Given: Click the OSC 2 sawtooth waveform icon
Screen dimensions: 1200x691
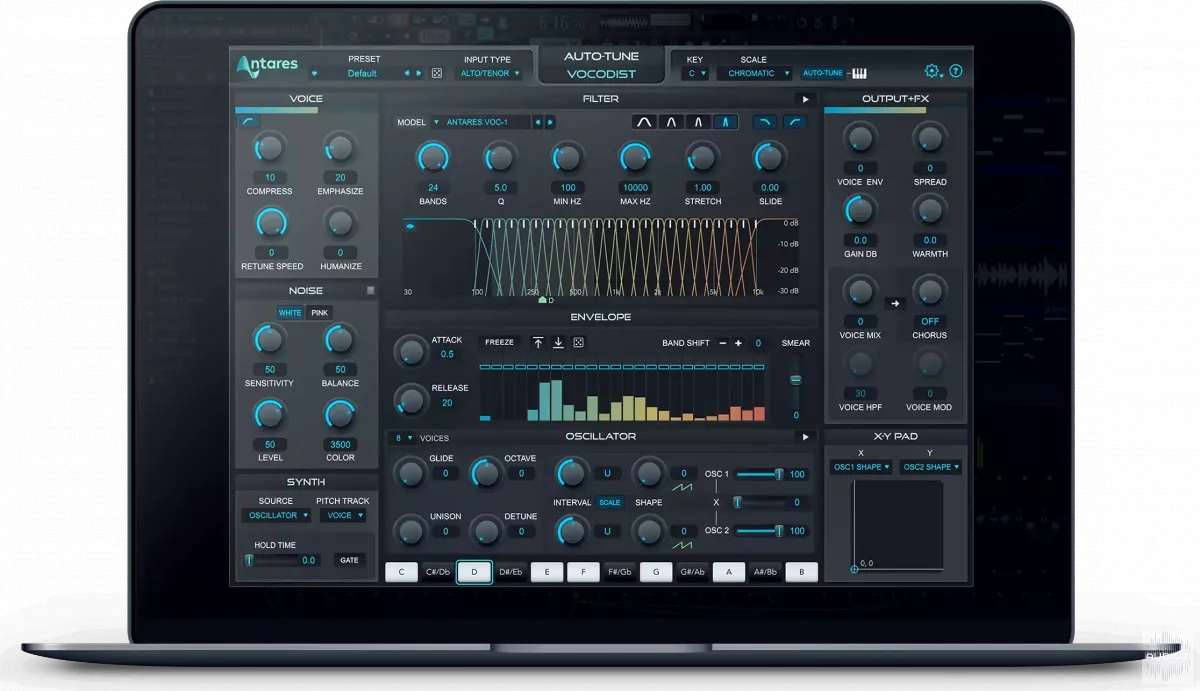Looking at the screenshot, I should [x=683, y=546].
